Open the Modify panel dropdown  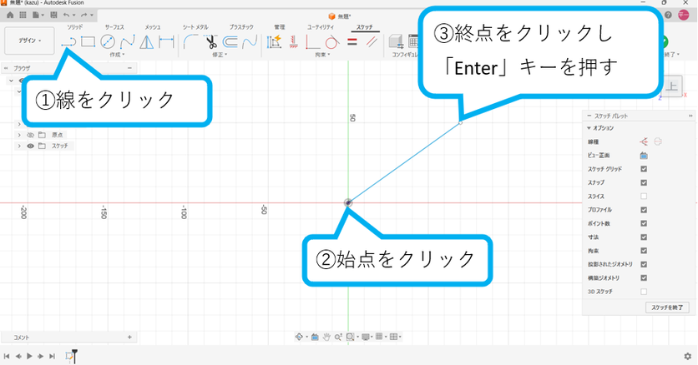tap(220, 55)
